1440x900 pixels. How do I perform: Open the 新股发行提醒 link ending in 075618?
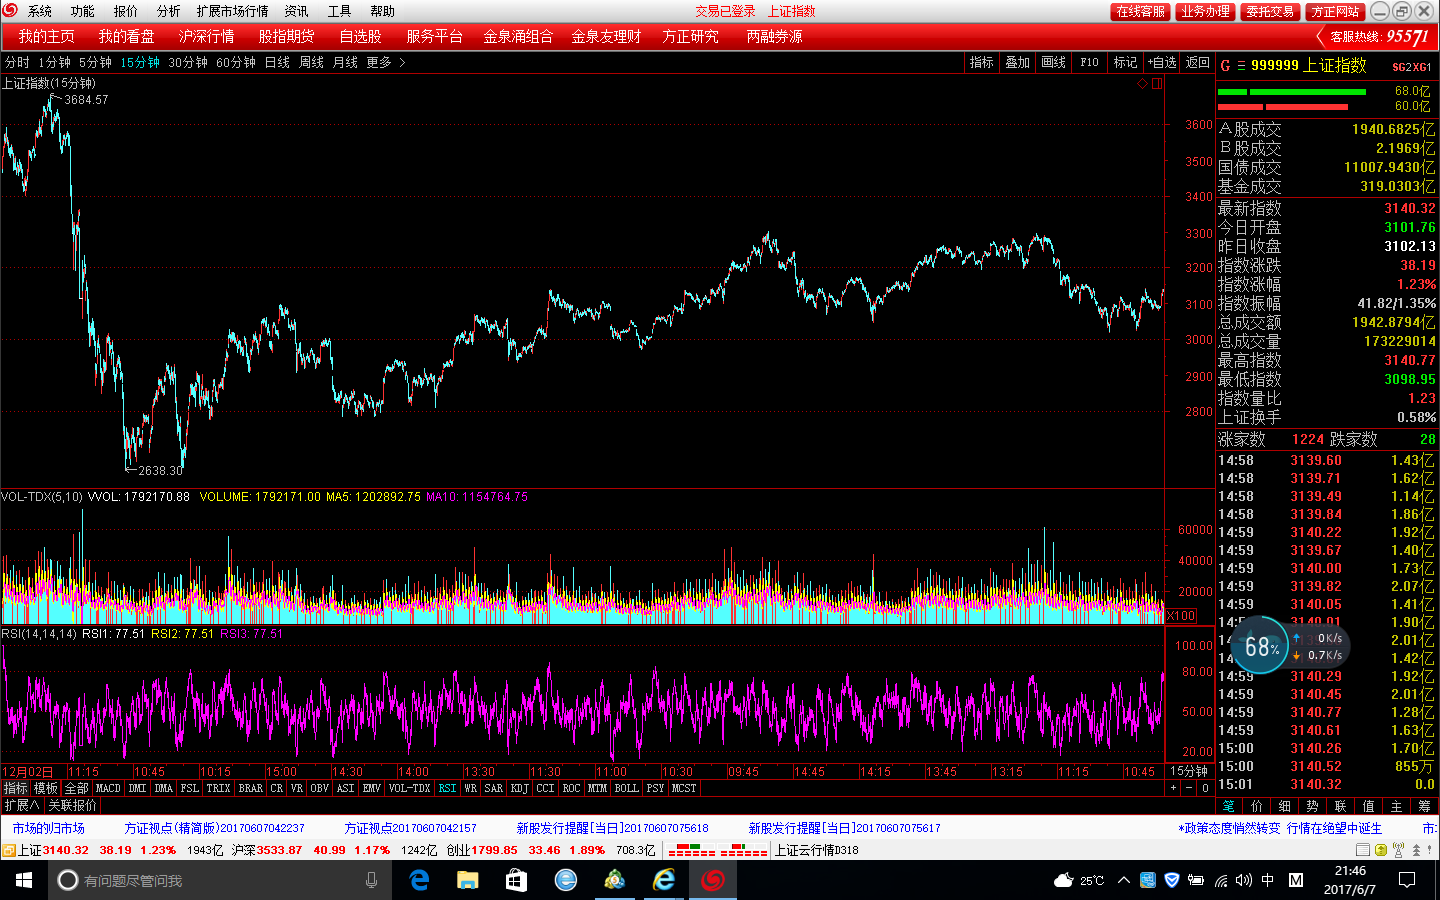coord(612,828)
